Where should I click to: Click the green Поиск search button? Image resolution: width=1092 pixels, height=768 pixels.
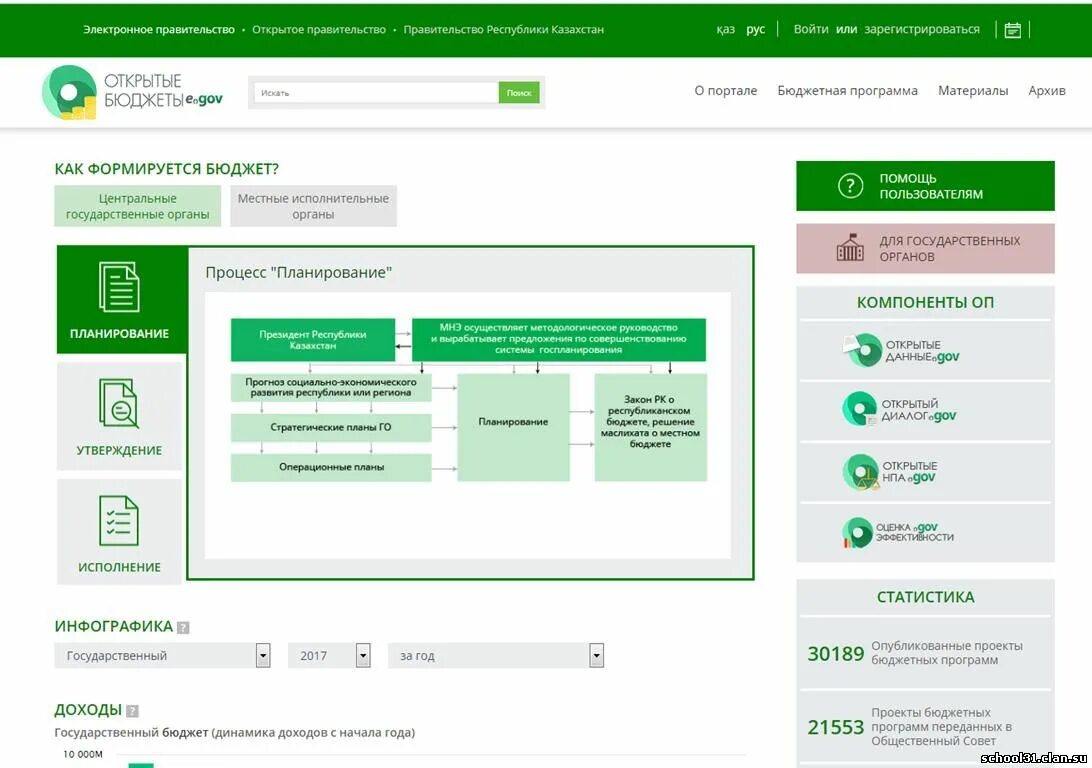pos(519,93)
